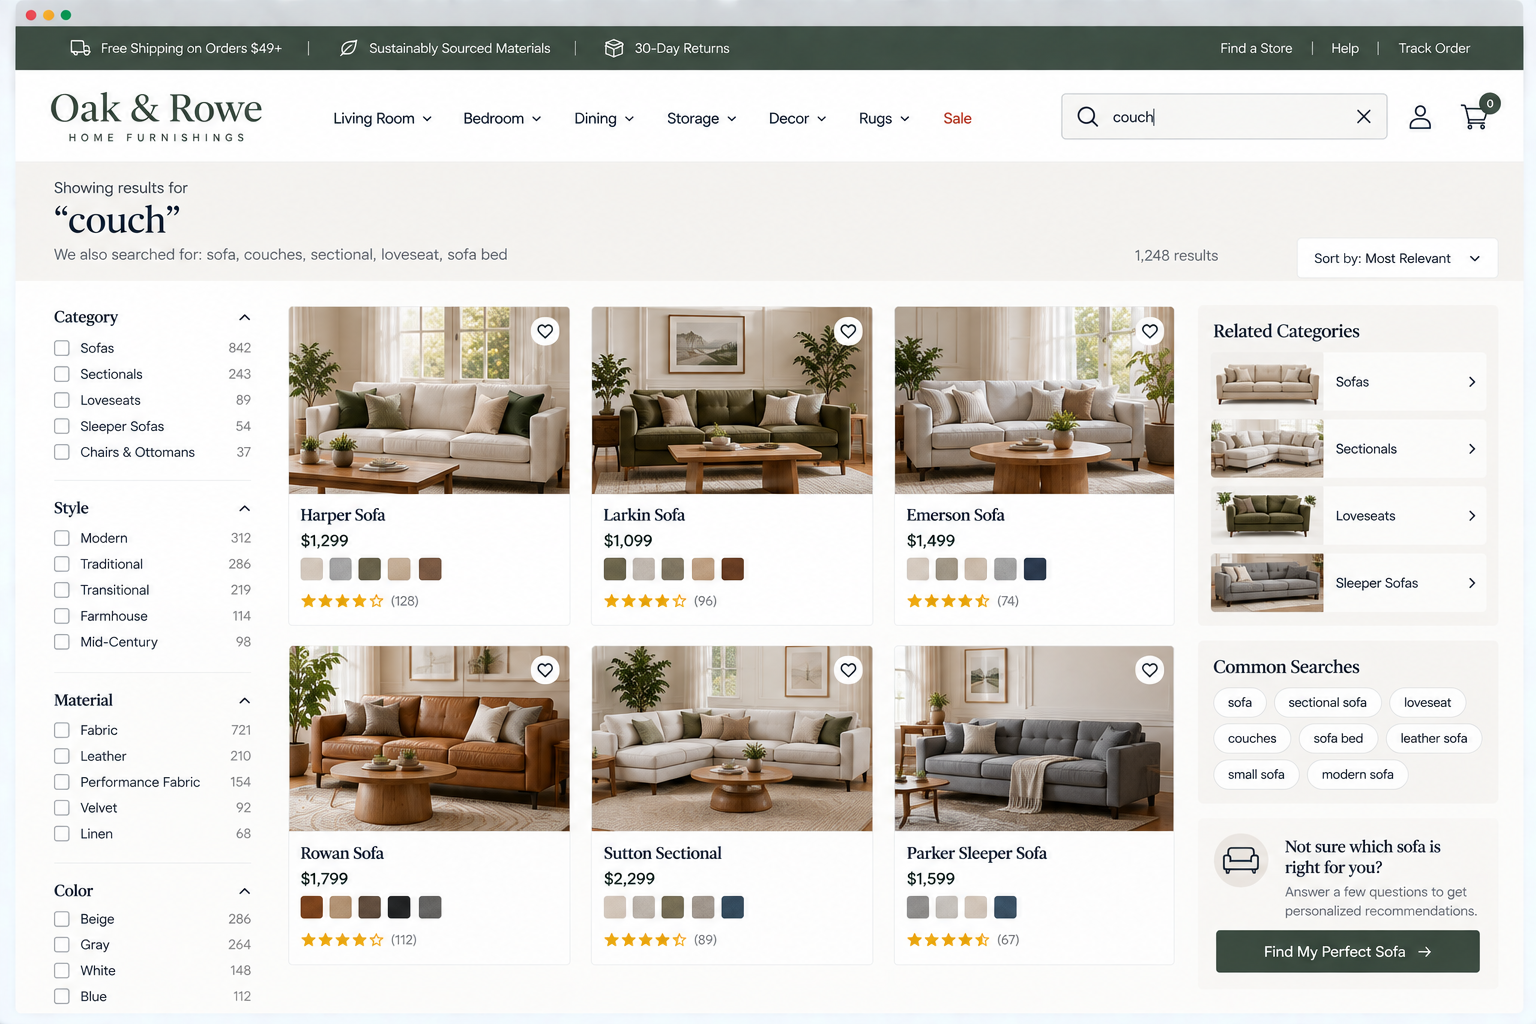Screen dimensions: 1536x1024
Task: Check the Leather material filter
Action: pyautogui.click(x=62, y=756)
